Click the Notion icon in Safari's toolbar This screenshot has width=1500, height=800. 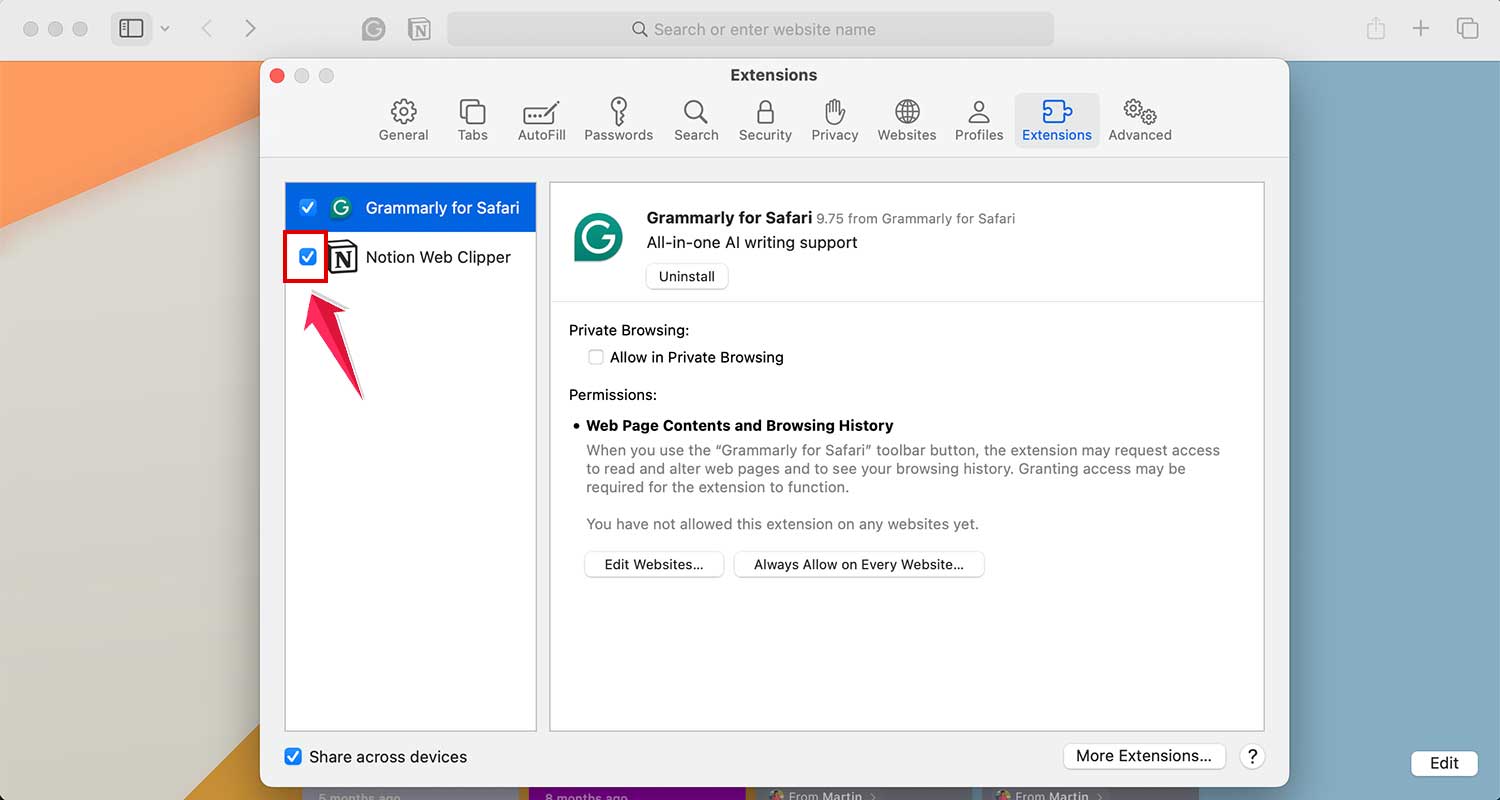coord(419,29)
